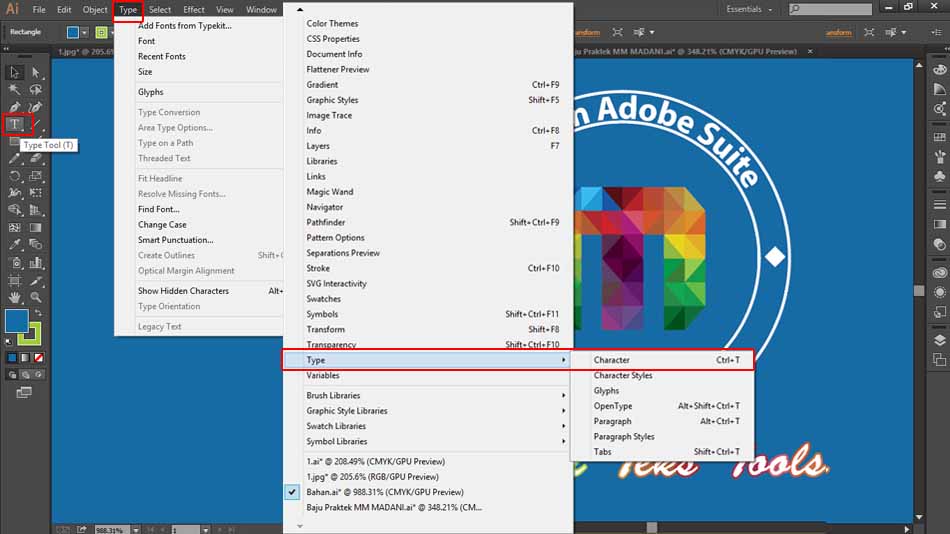Pick the Magic Wand tool in toolbar
950x534 pixels.
click(x=15, y=90)
